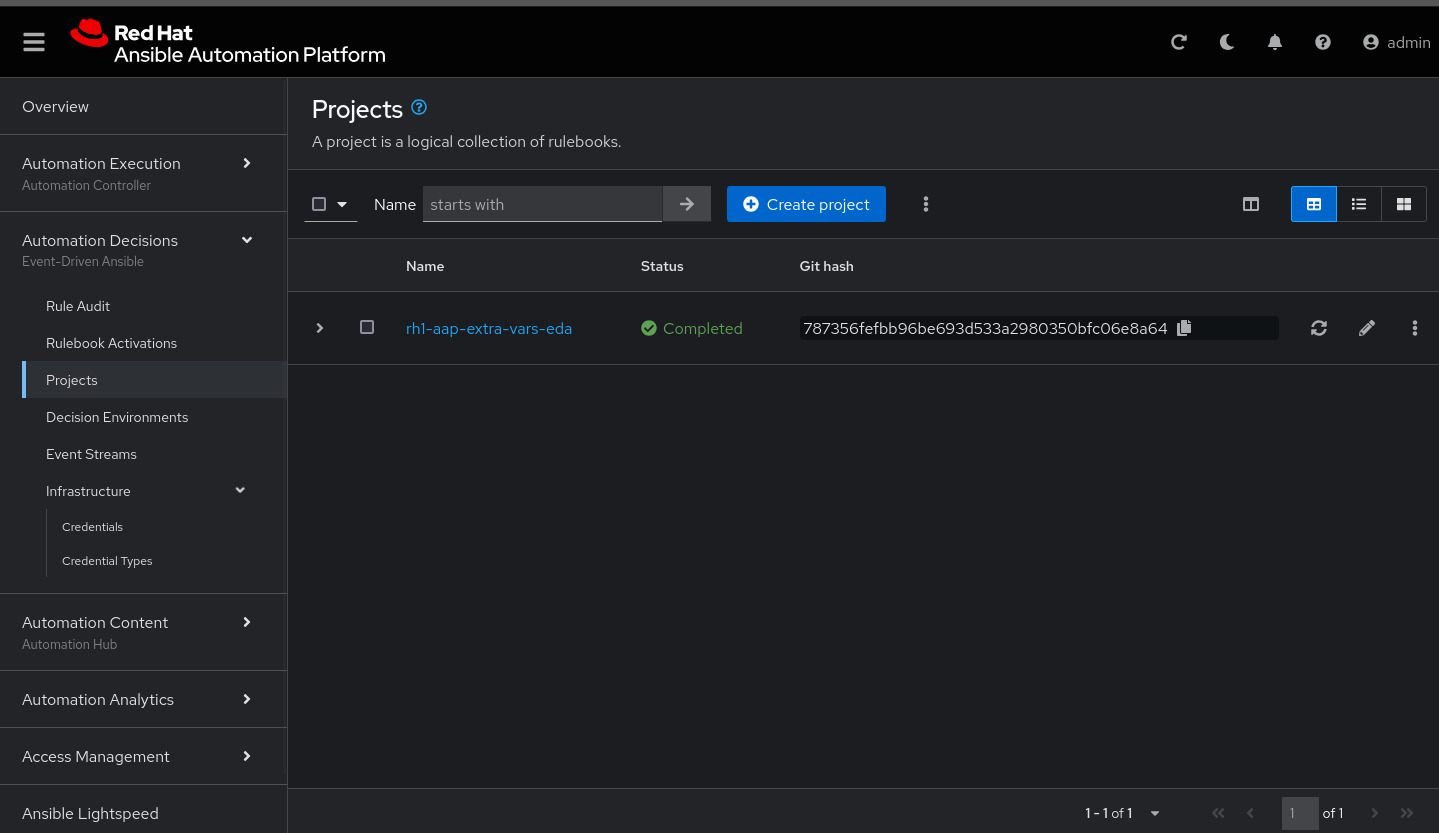The height and width of the screenshot is (833, 1439).
Task: Expand Automation Analytics section
Action: click(x=143, y=699)
